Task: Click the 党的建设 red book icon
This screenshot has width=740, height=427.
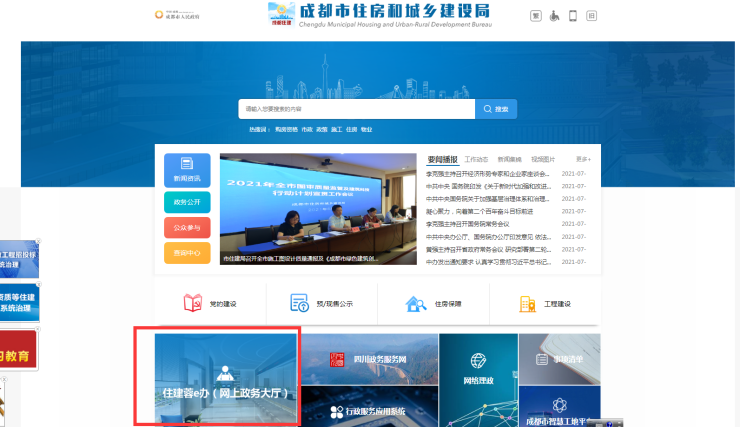Action: [x=193, y=303]
